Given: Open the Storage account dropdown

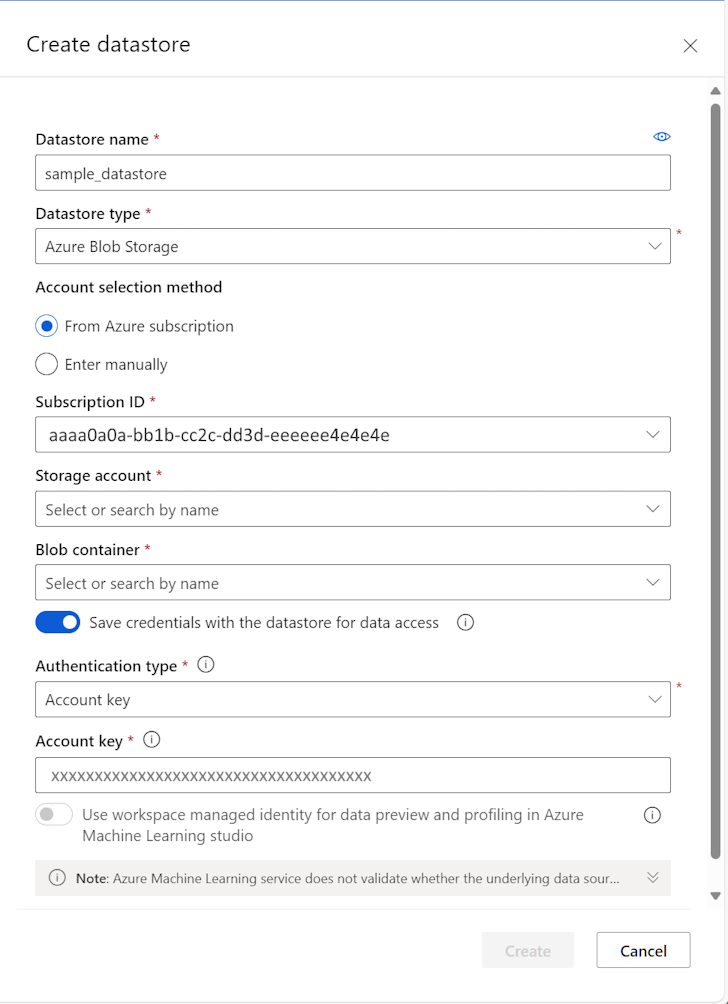Looking at the screenshot, I should pos(352,509).
